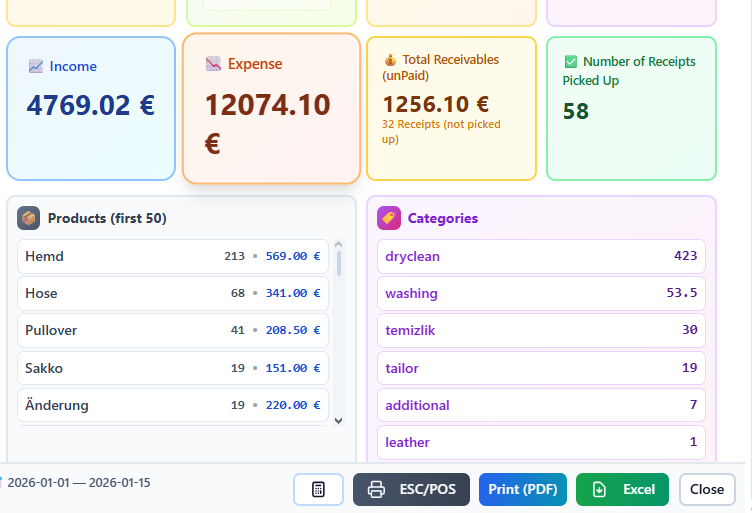Click the Products box icon
The width and height of the screenshot is (752, 513).
click(x=29, y=218)
